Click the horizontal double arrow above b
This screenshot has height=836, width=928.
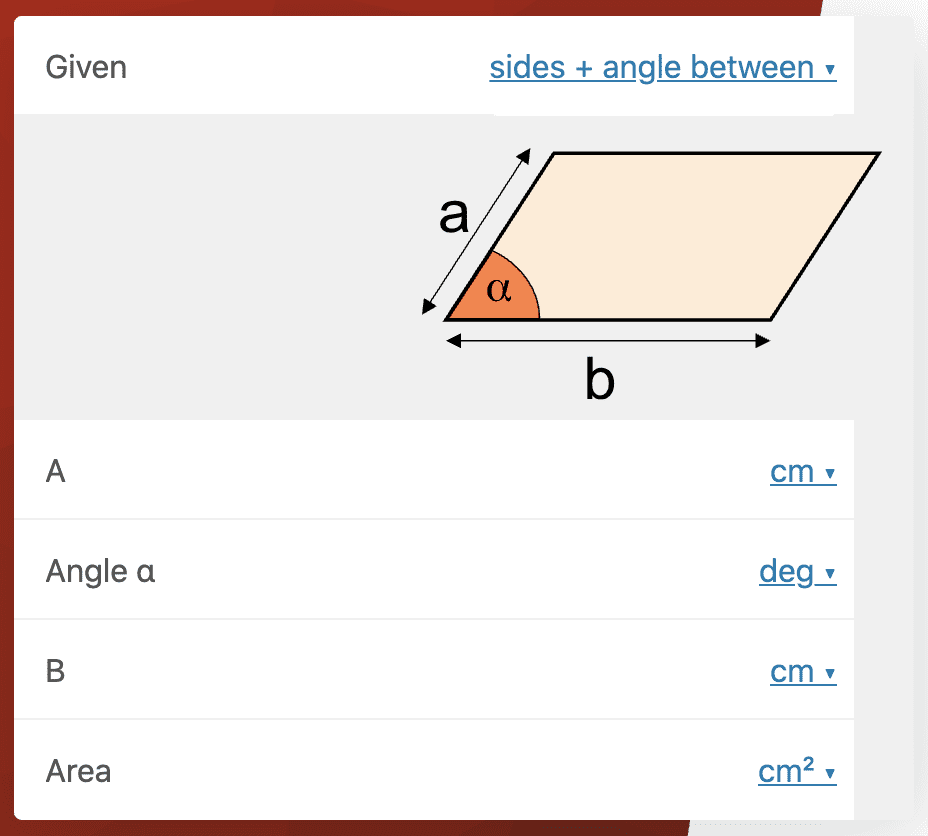(608, 342)
